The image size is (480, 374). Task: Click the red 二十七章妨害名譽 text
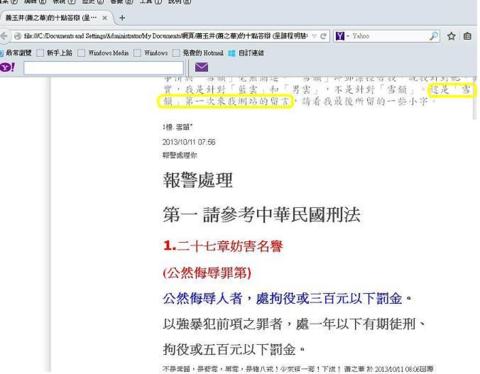223,246
